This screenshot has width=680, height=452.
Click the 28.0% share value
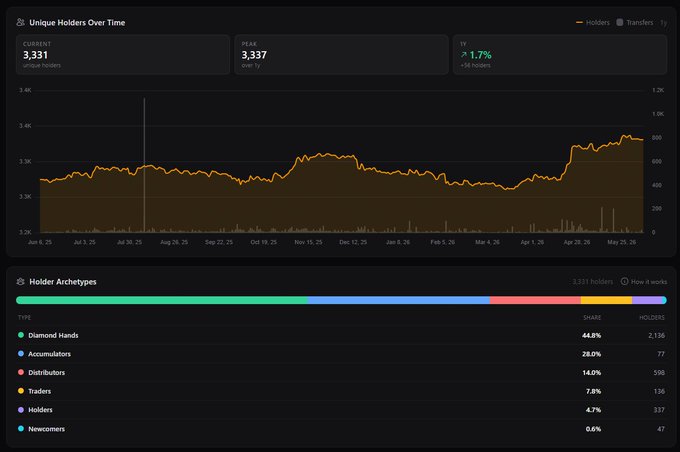(592, 354)
